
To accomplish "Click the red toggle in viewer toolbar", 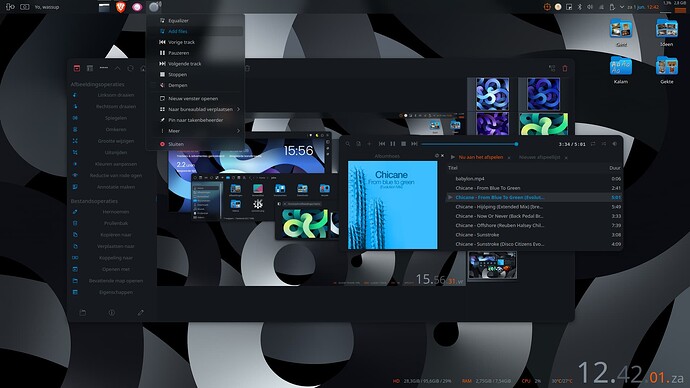I will [77, 68].
